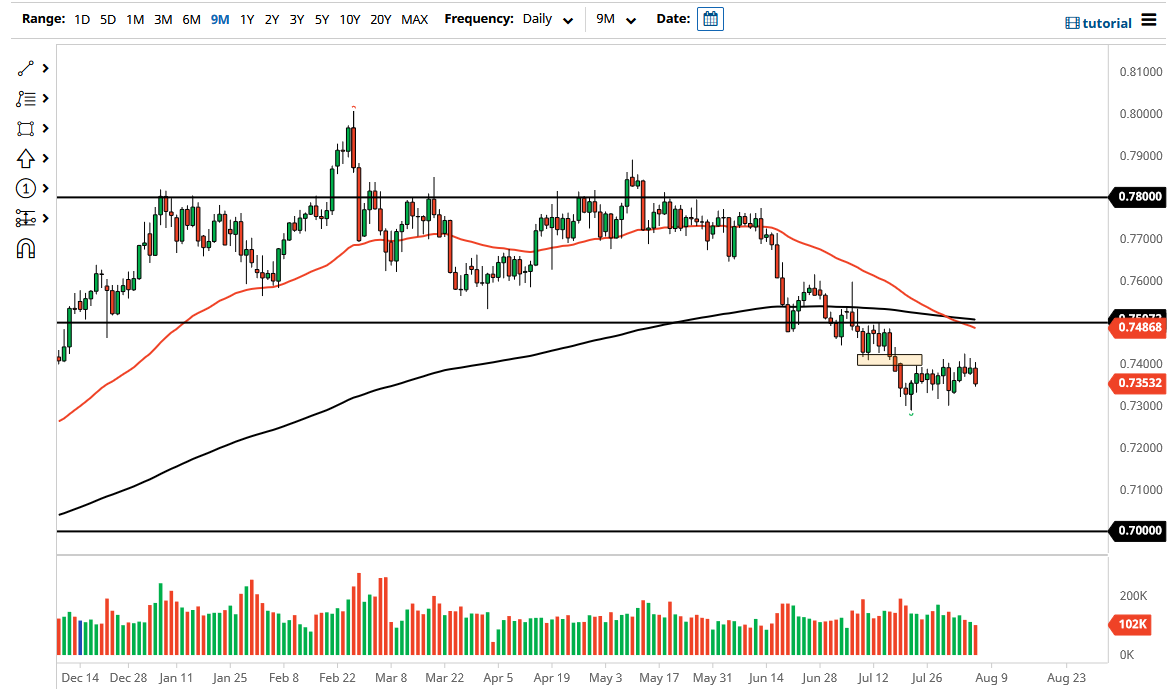
Task: Select the Fibonacci lines tool icon
Action: 25,98
